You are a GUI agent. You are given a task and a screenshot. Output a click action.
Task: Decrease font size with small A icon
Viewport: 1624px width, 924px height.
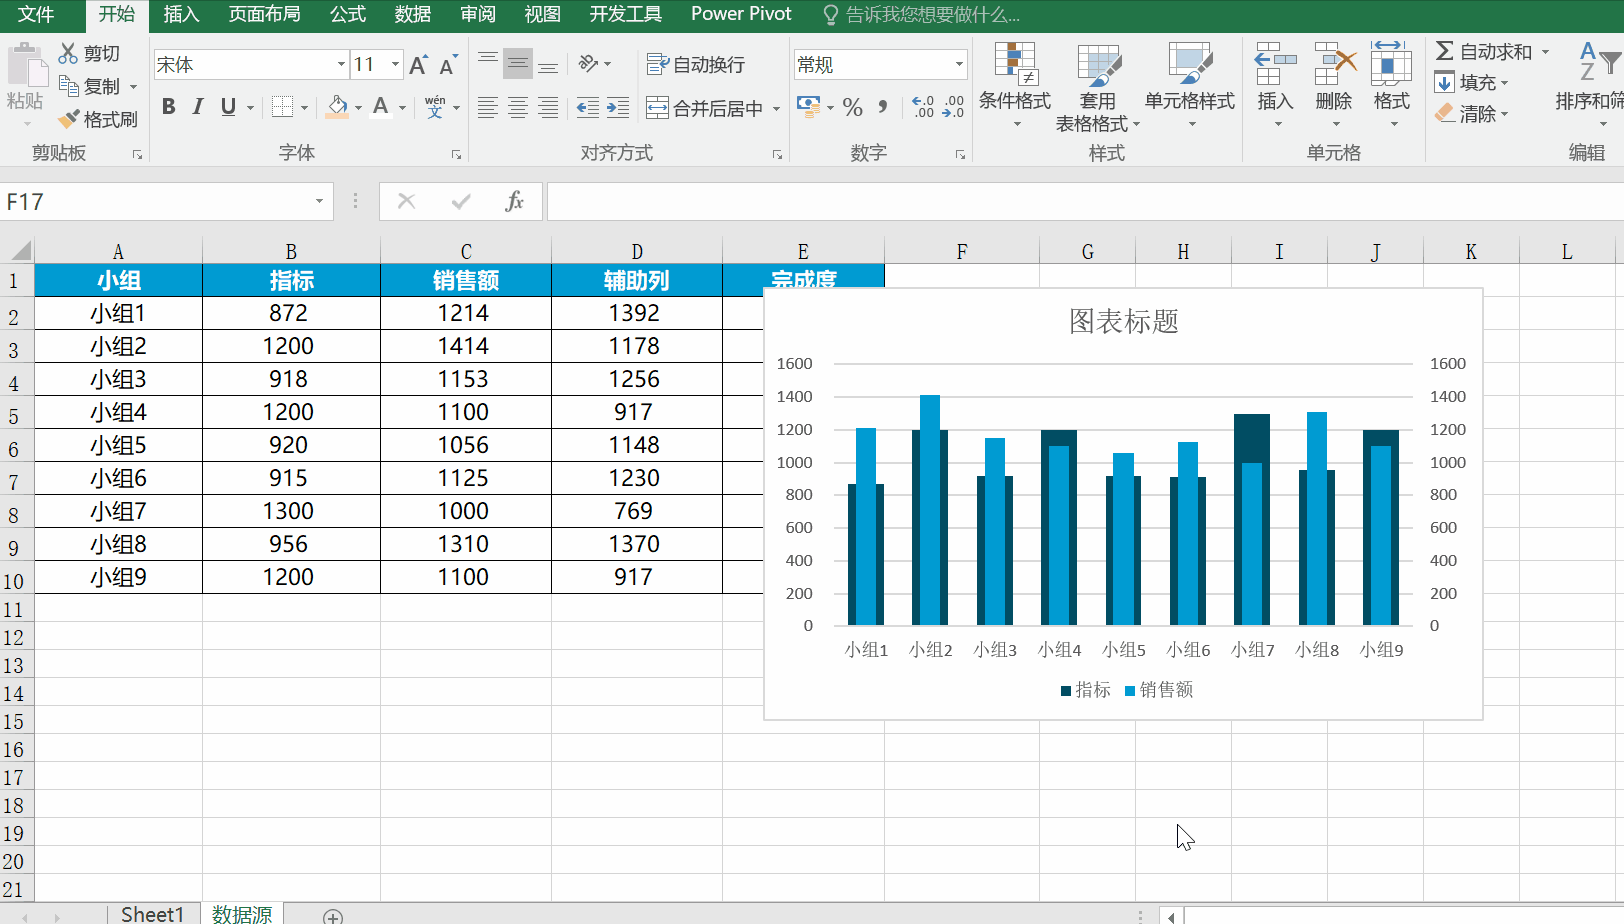449,65
